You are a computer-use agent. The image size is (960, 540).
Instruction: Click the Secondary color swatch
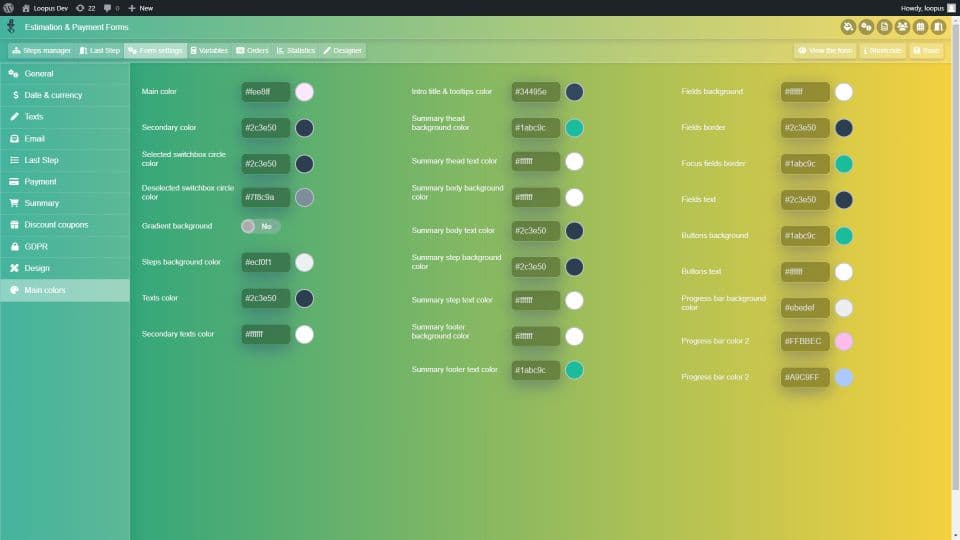coord(304,128)
